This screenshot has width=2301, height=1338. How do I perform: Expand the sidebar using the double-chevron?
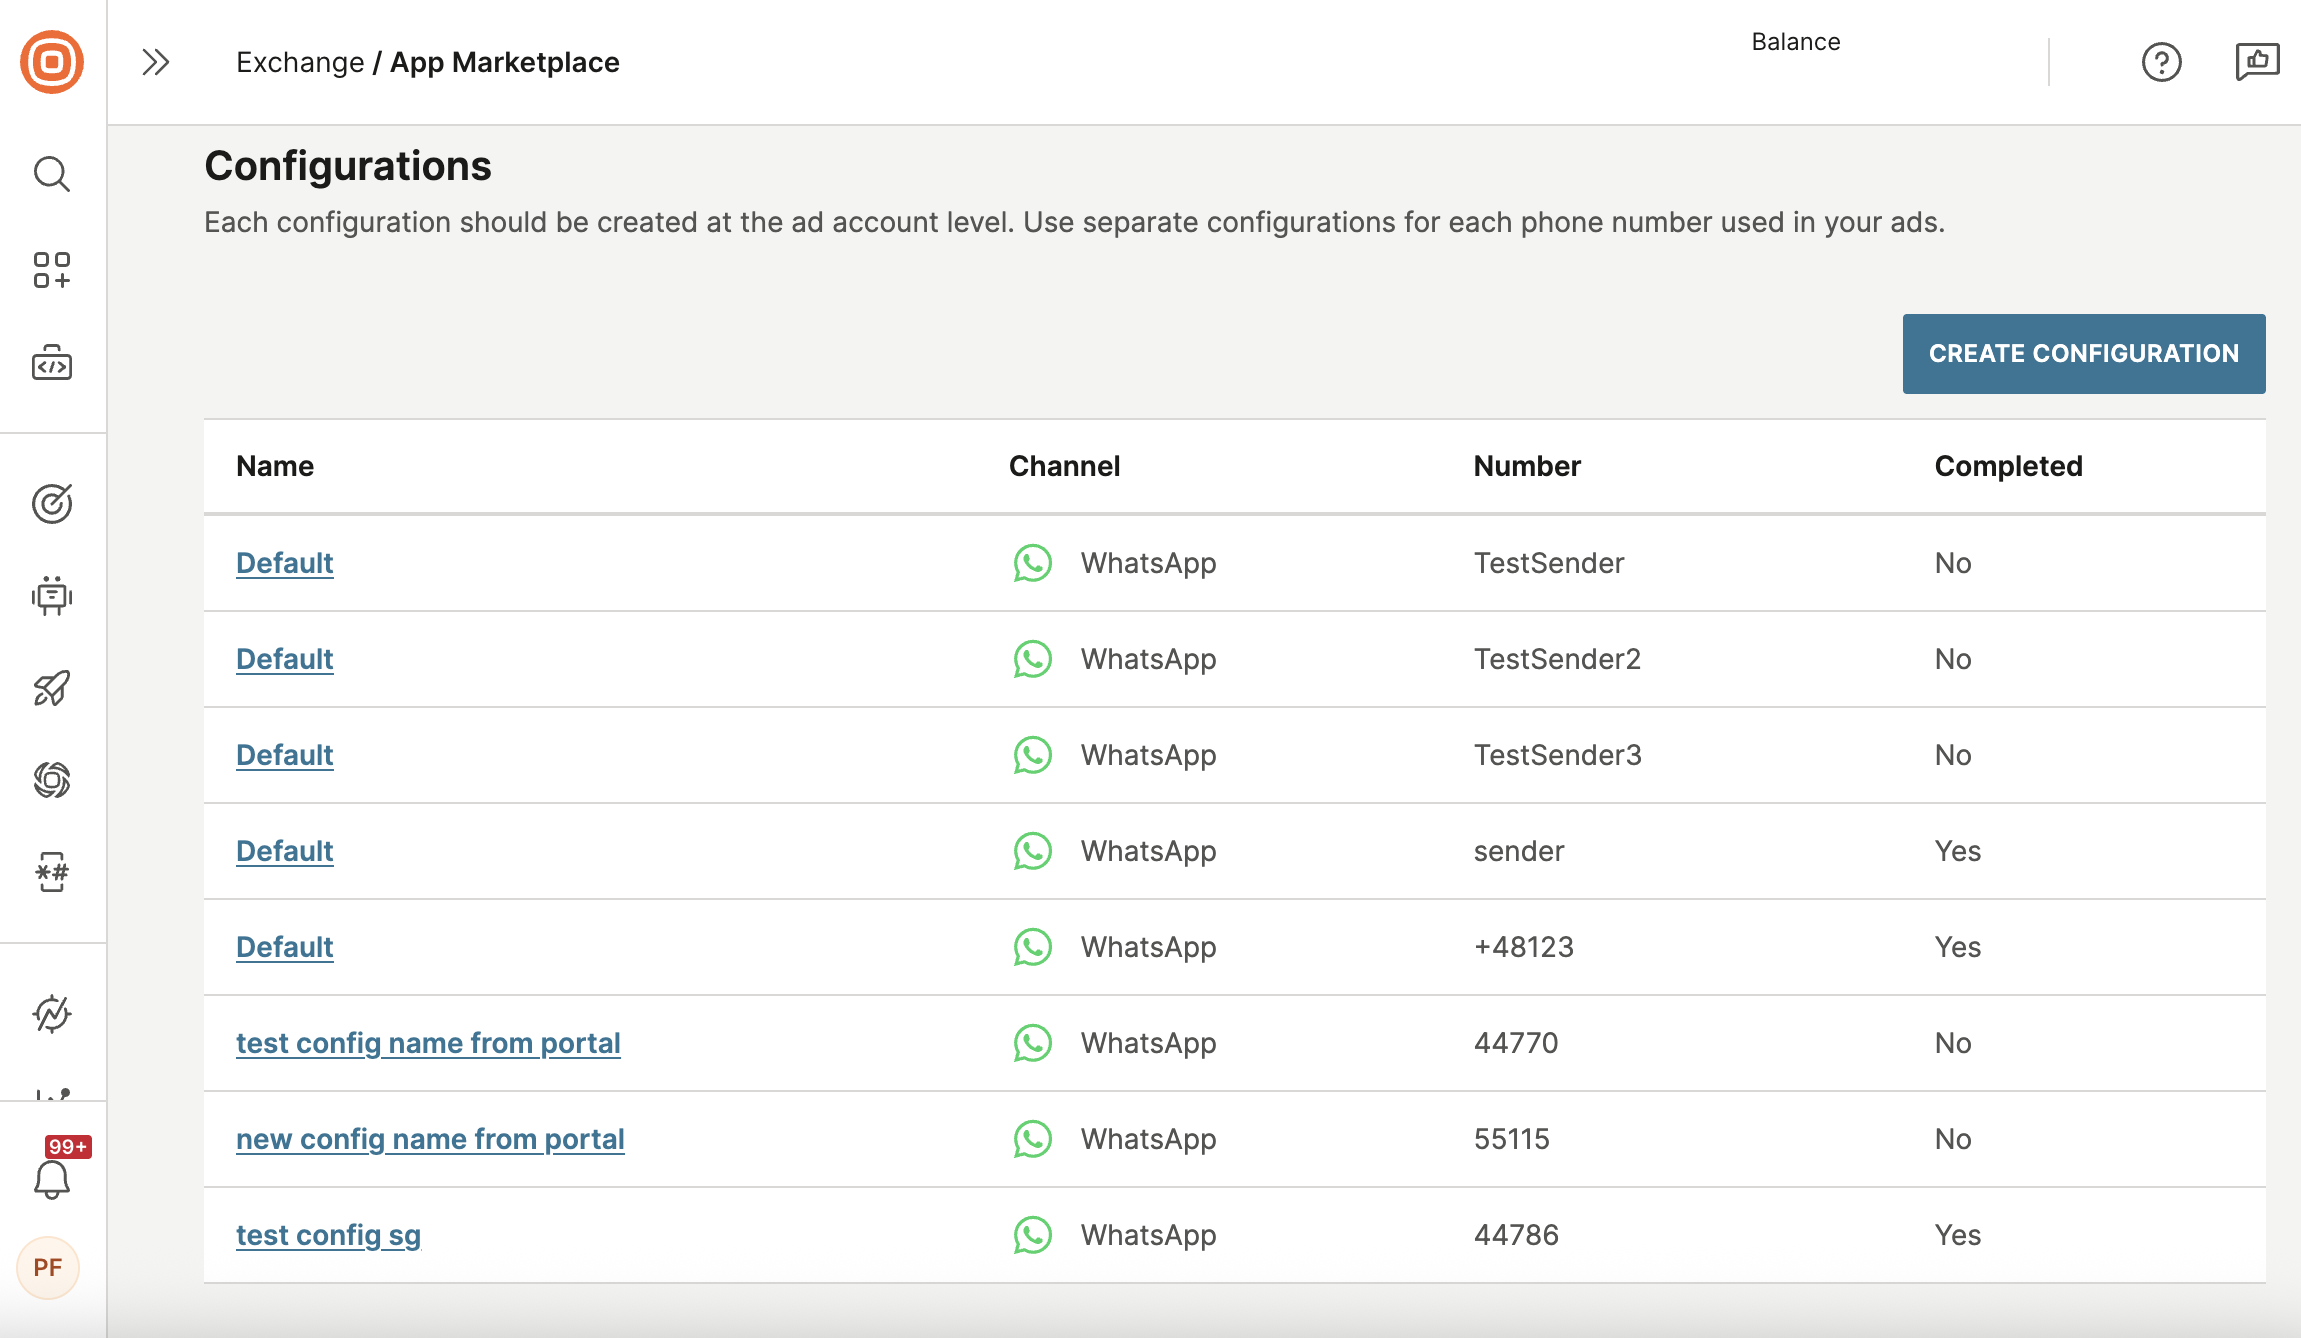[x=156, y=62]
